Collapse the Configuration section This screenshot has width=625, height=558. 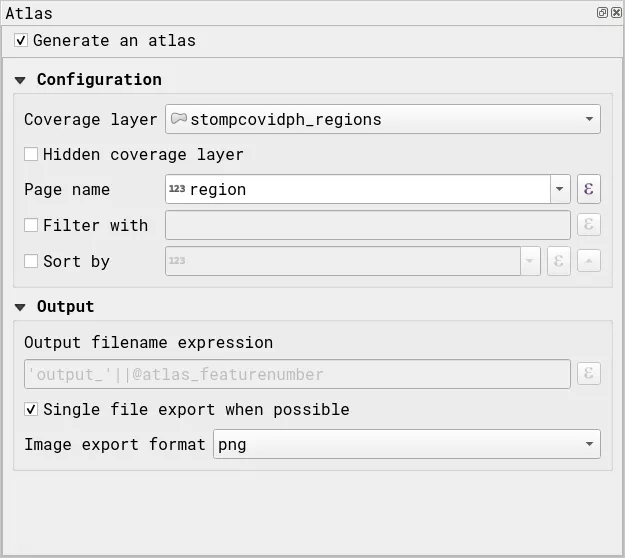[x=20, y=80]
